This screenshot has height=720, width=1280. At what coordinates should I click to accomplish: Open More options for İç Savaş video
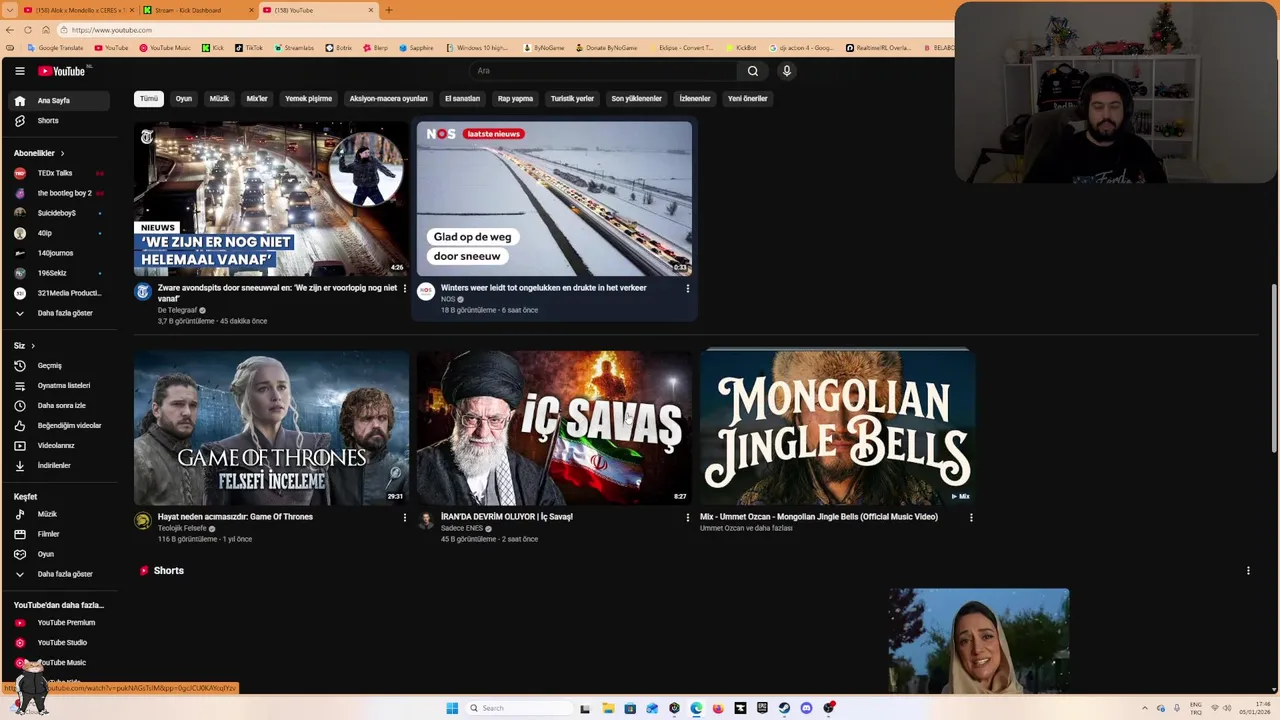tap(687, 517)
